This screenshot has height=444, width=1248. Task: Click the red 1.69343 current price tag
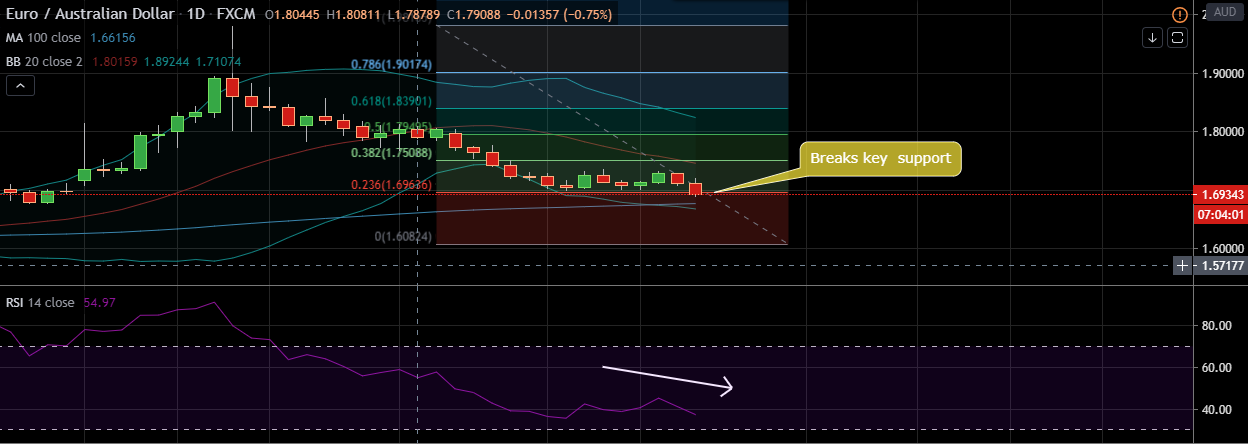point(1219,194)
